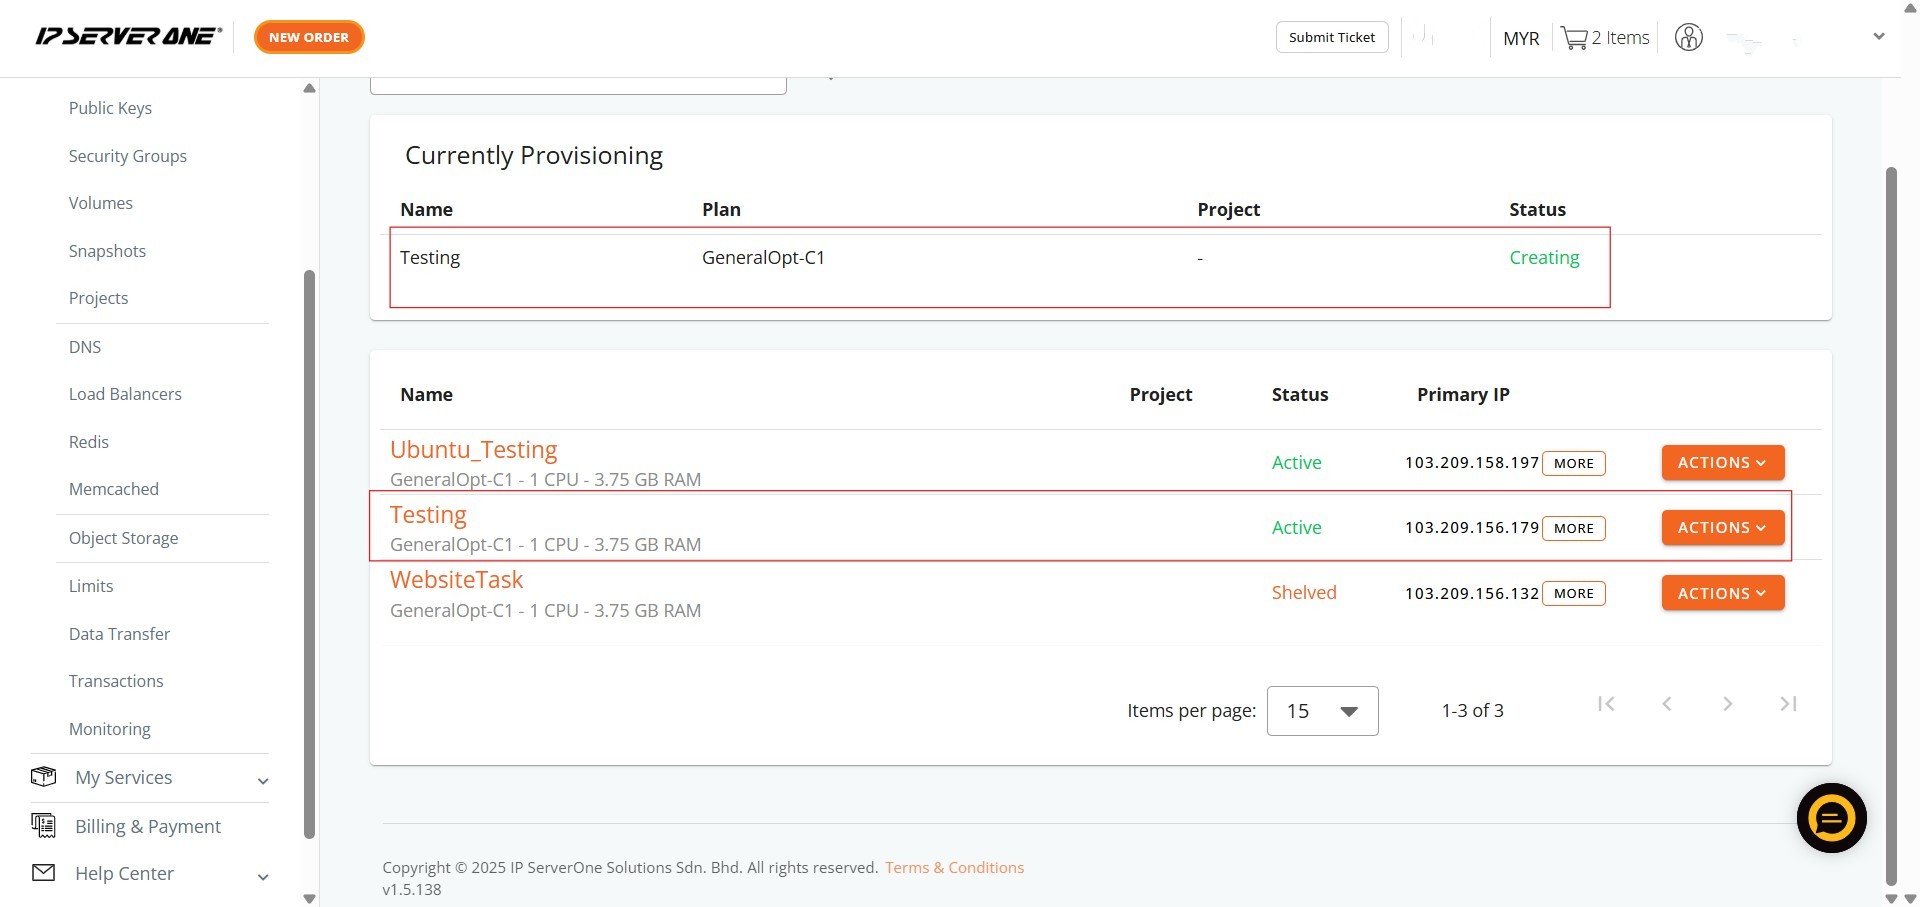Open the account menu chevron
Viewport: 1920px width, 907px height.
point(1878,37)
